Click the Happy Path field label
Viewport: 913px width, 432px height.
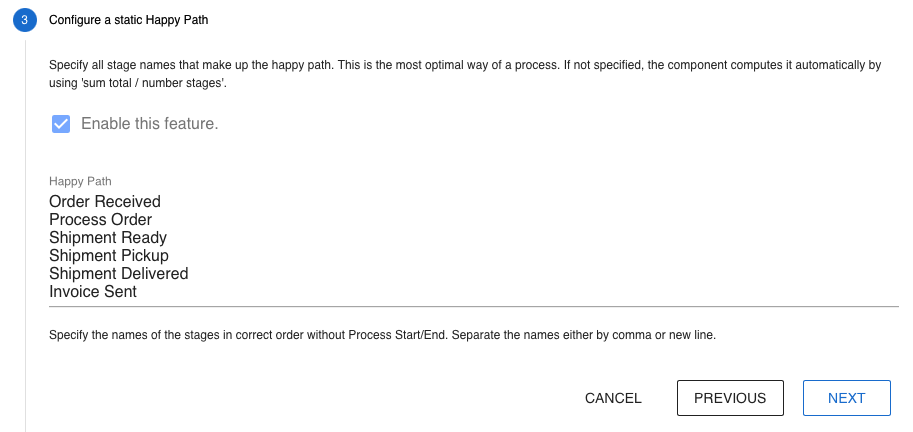[x=80, y=181]
